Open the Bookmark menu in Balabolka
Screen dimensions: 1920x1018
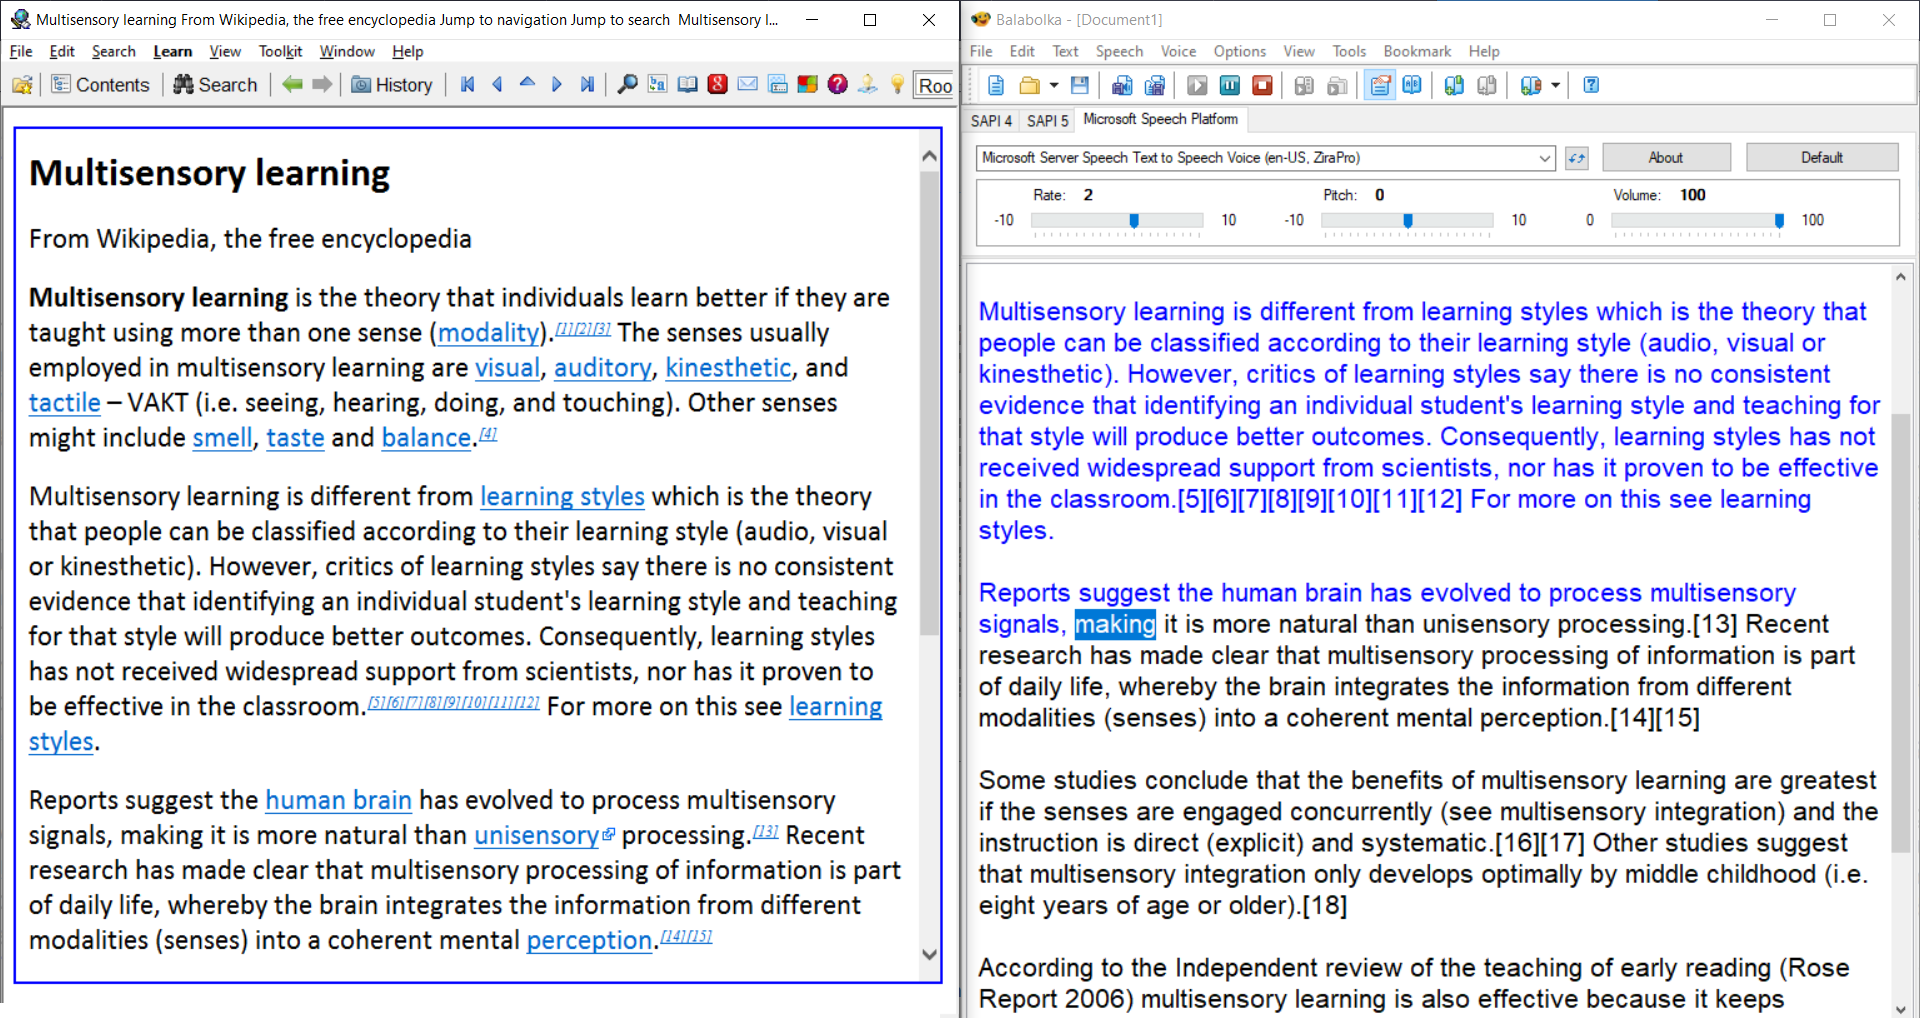coord(1417,51)
